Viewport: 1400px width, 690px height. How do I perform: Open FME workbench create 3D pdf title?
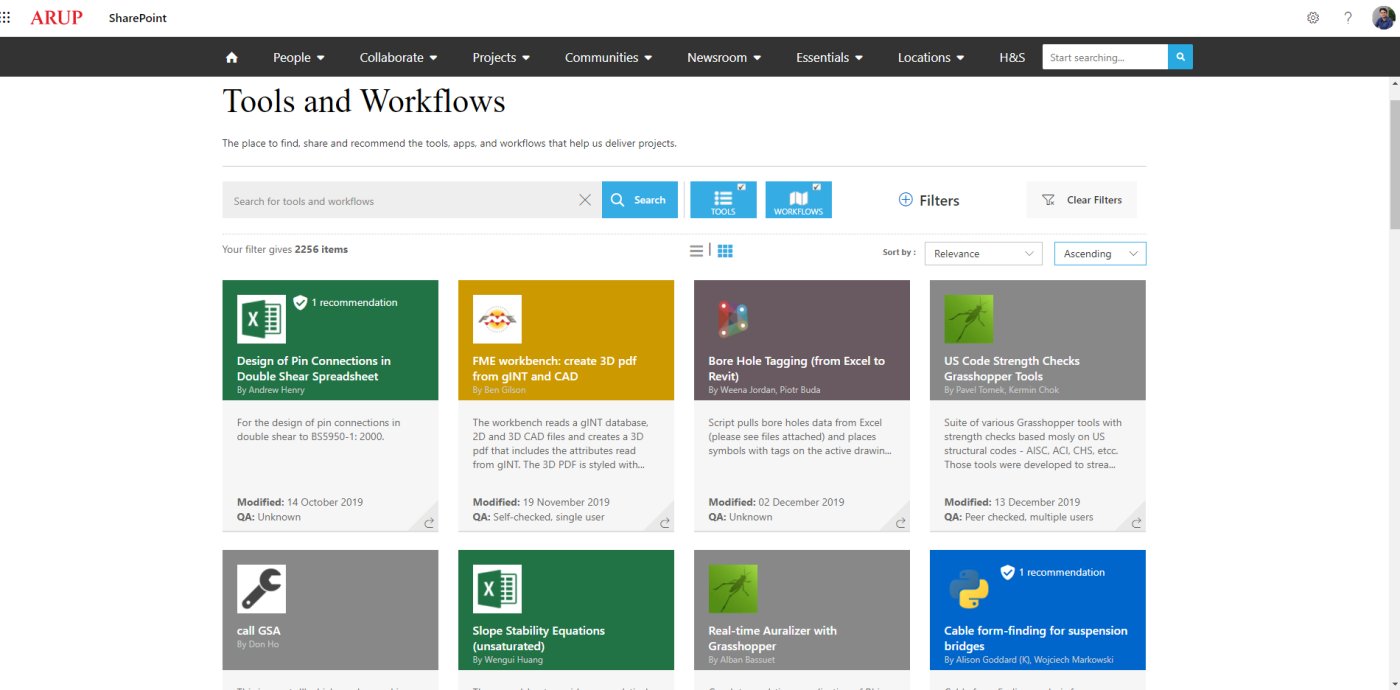click(554, 368)
